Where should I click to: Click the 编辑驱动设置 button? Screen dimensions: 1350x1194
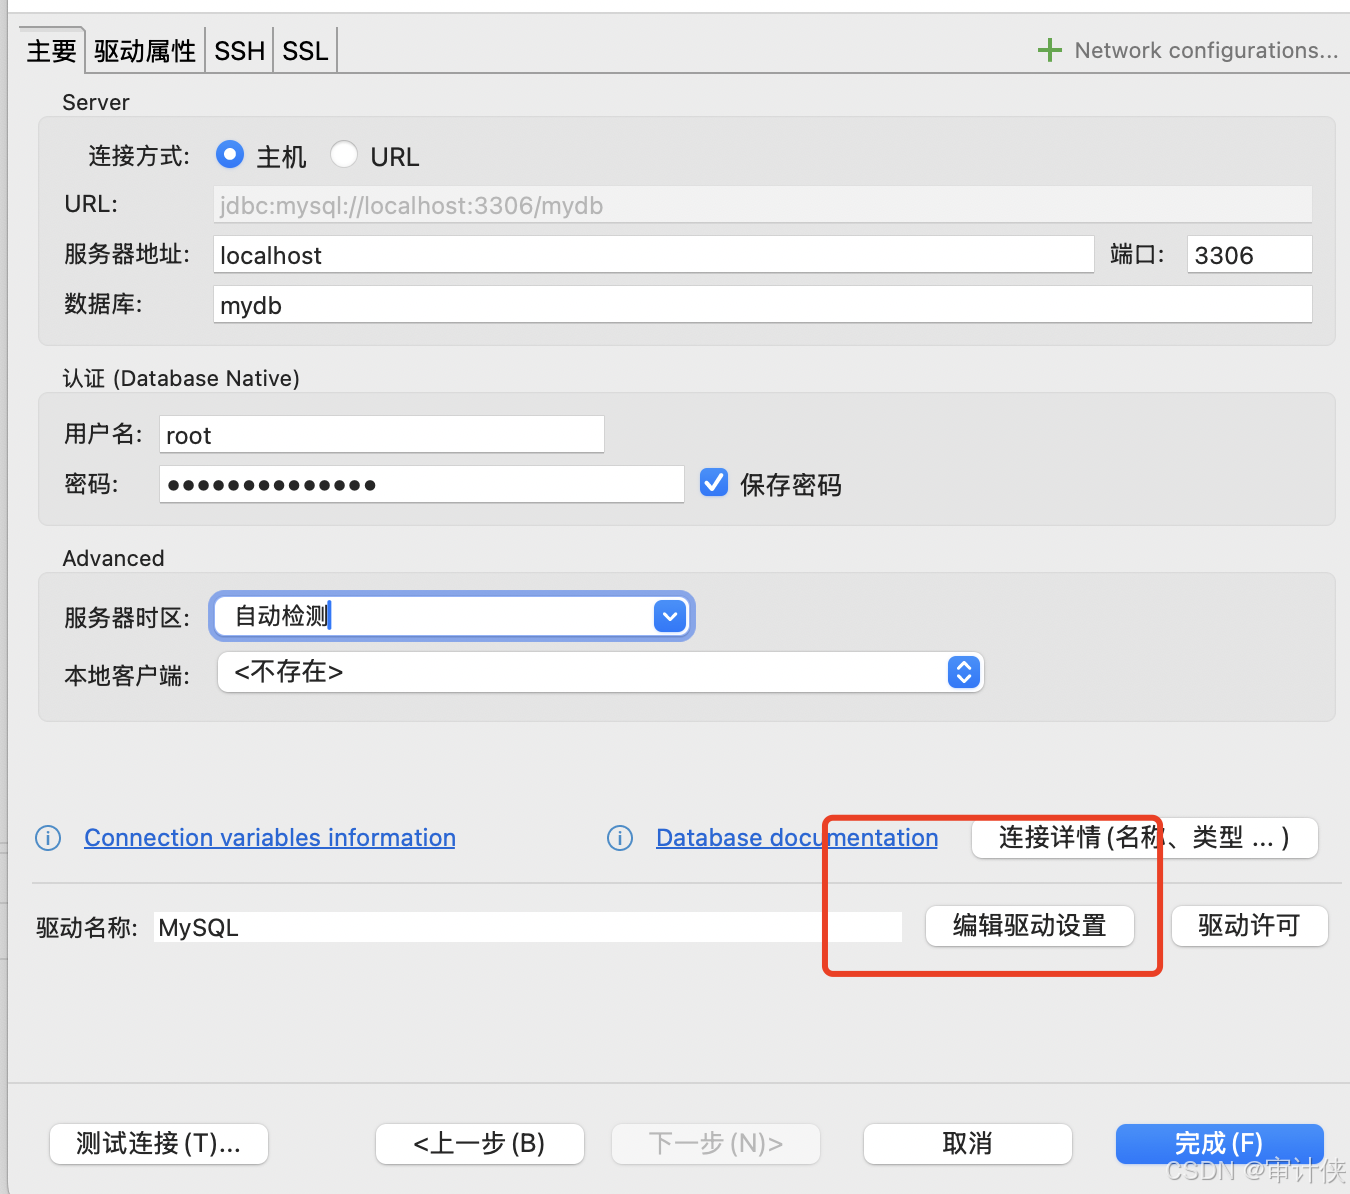[x=1030, y=926]
